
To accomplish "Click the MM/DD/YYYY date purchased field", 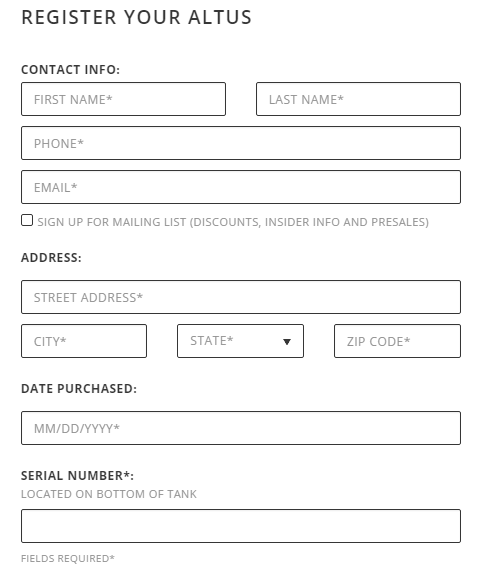I will [x=241, y=428].
